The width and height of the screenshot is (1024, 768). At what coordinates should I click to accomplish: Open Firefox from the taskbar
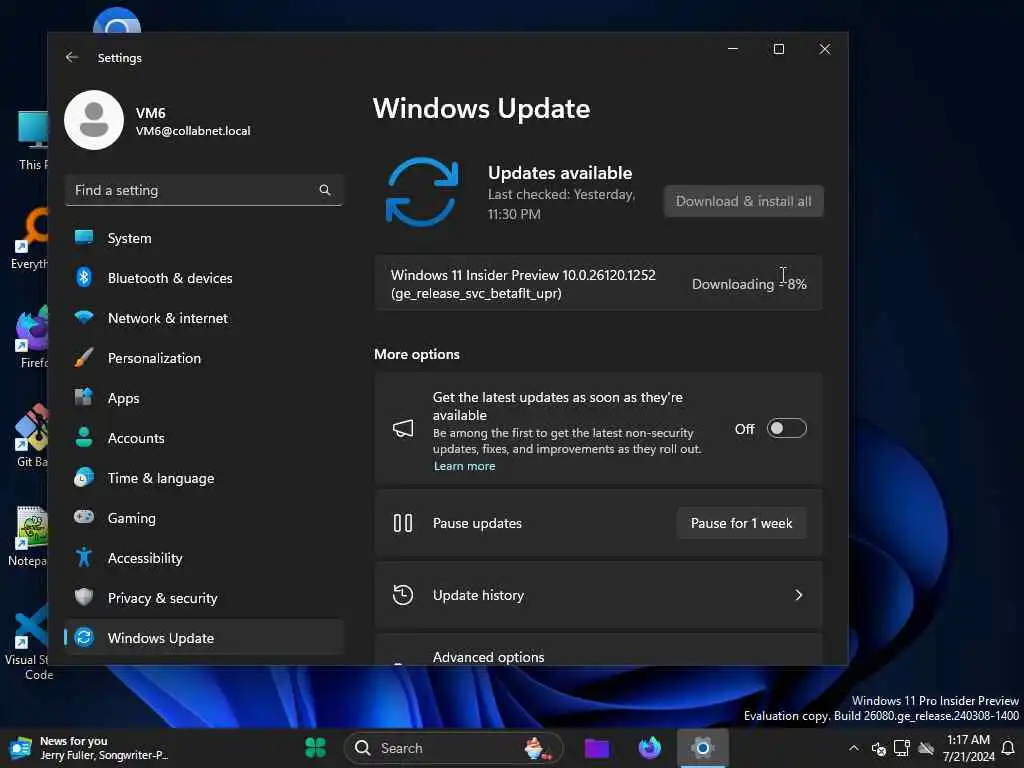tap(650, 748)
